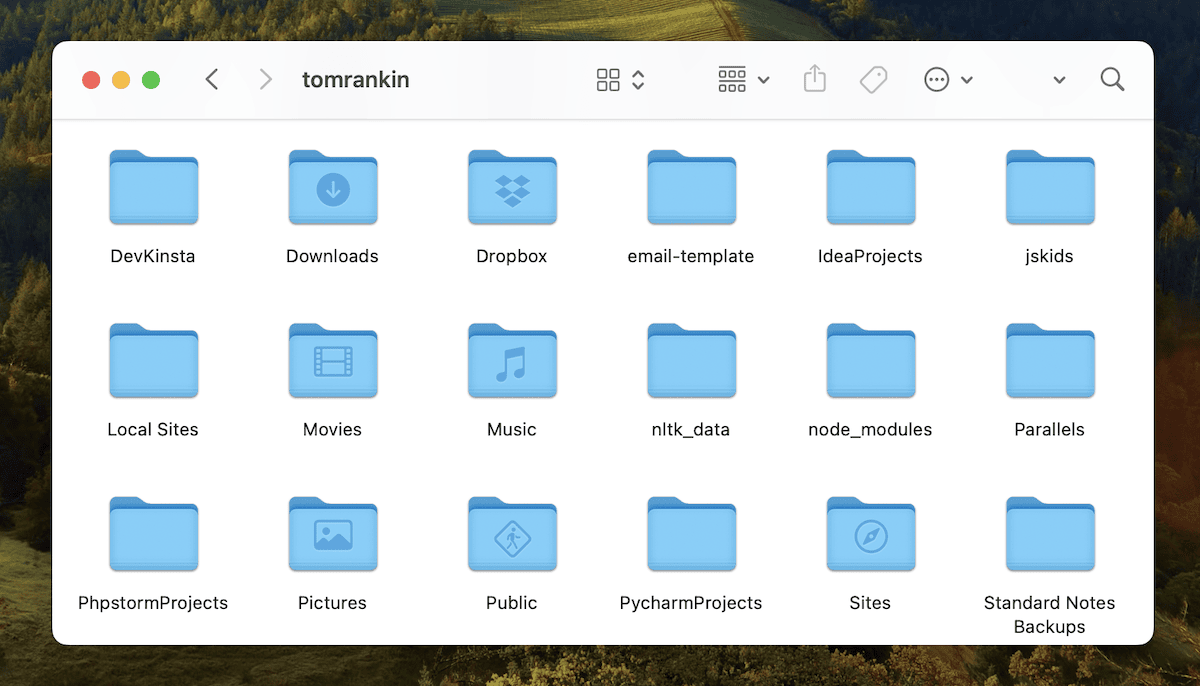Open the DevKinsta folder icon
This screenshot has width=1200, height=686.
point(153,187)
